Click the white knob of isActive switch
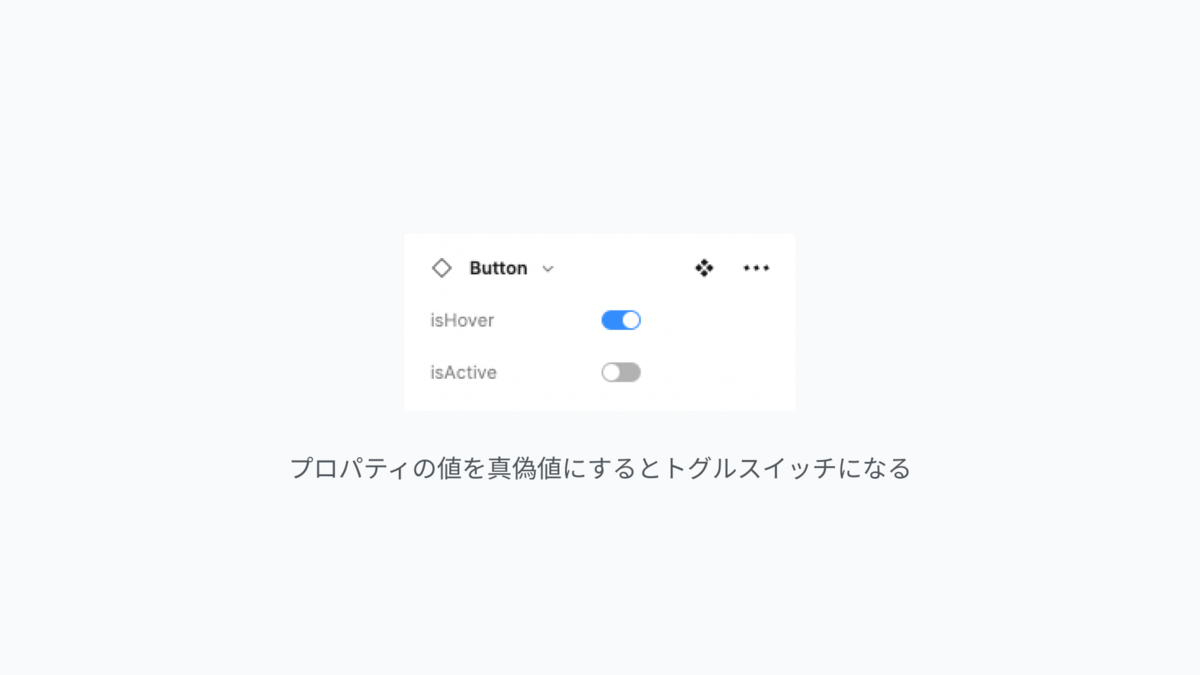The height and width of the screenshot is (675, 1200). (611, 372)
